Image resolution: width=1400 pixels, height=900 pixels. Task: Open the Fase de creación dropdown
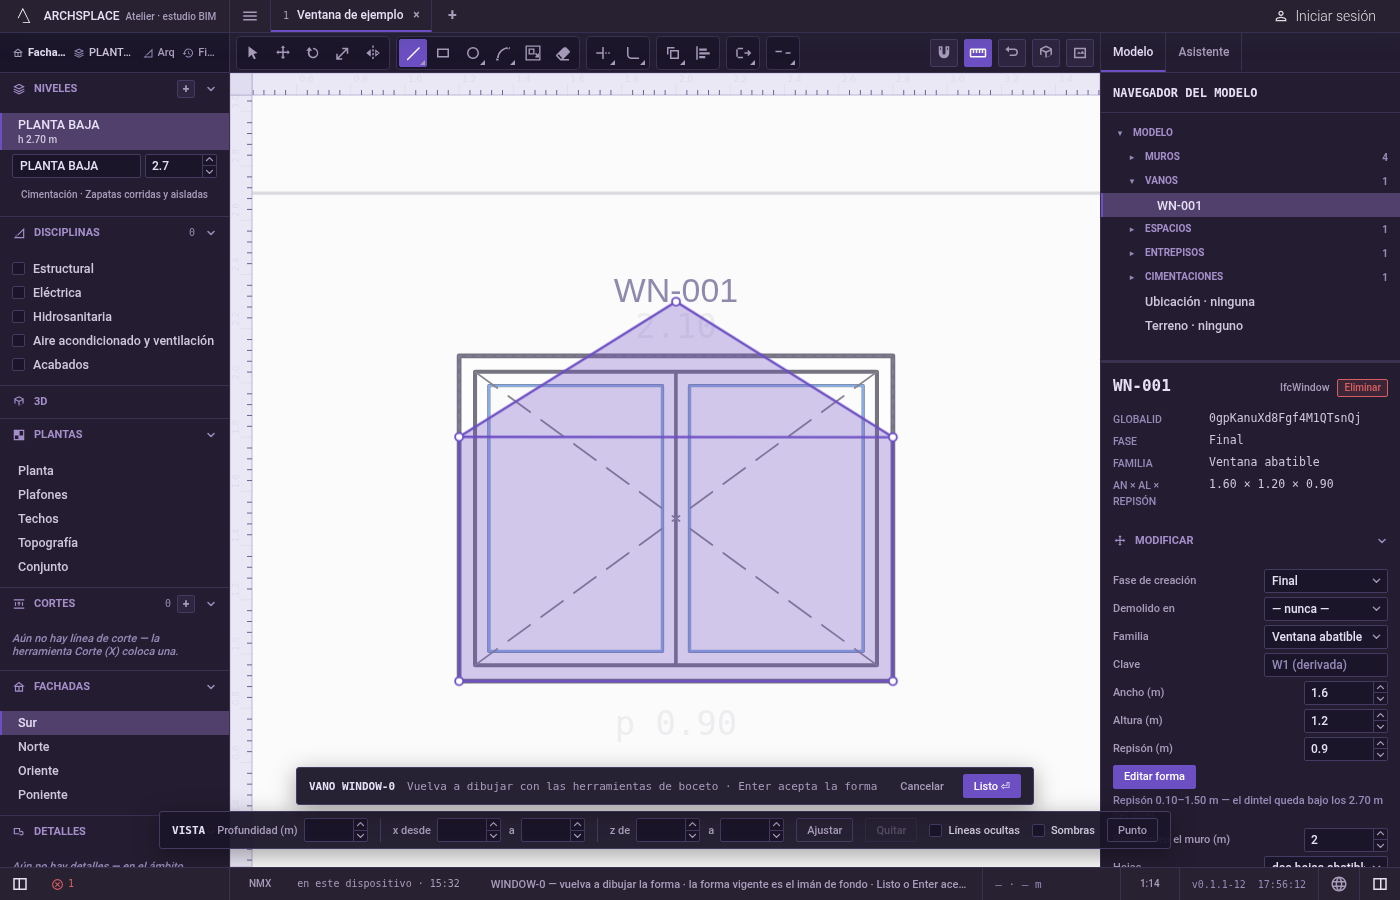point(1326,581)
